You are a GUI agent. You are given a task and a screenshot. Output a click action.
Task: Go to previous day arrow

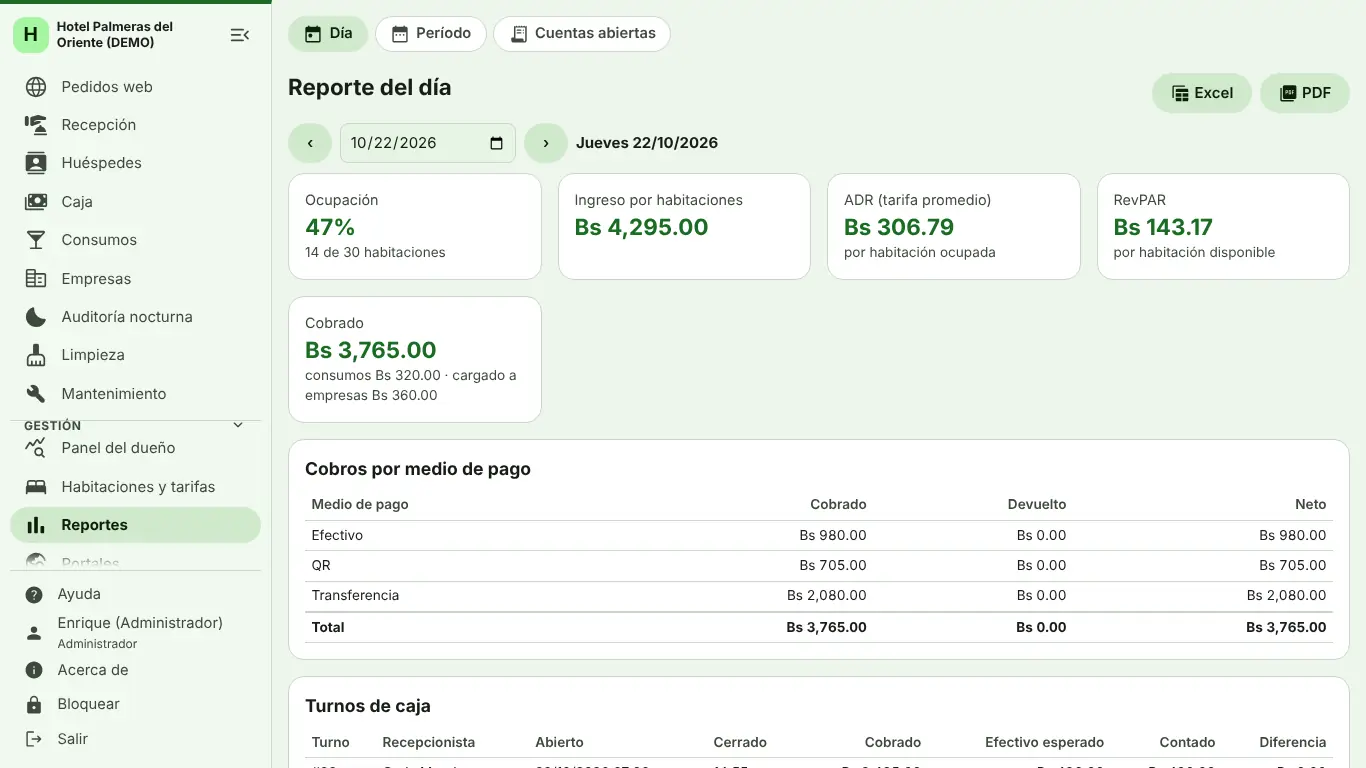pyautogui.click(x=310, y=143)
